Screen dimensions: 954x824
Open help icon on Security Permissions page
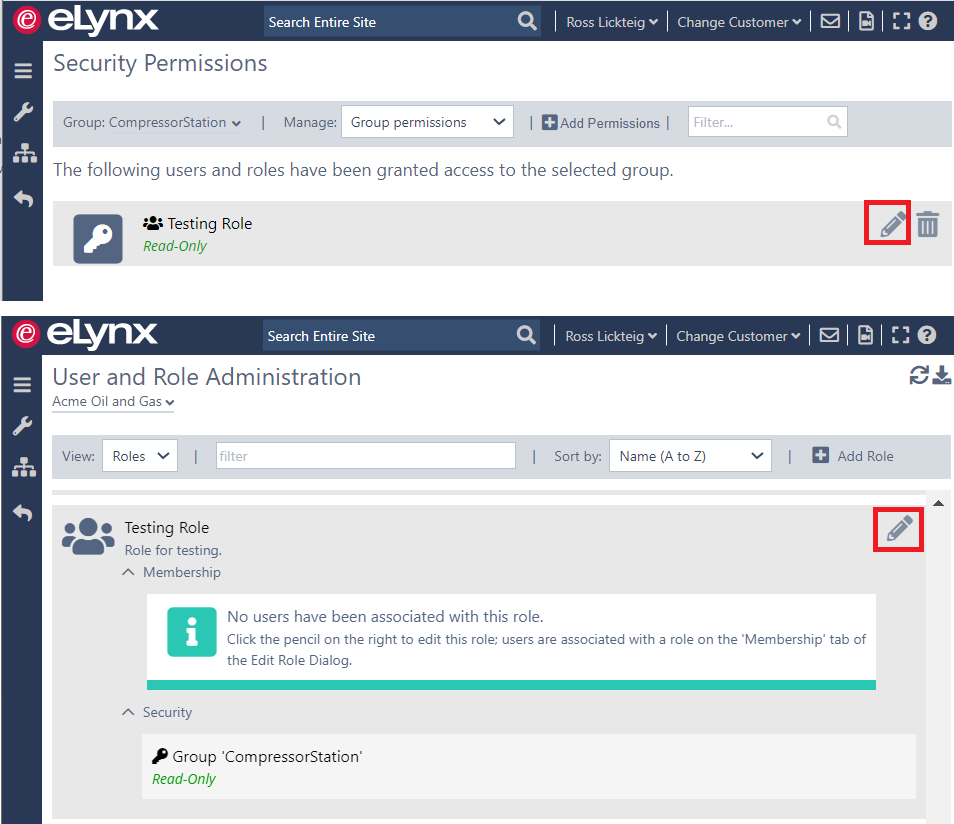pos(927,21)
